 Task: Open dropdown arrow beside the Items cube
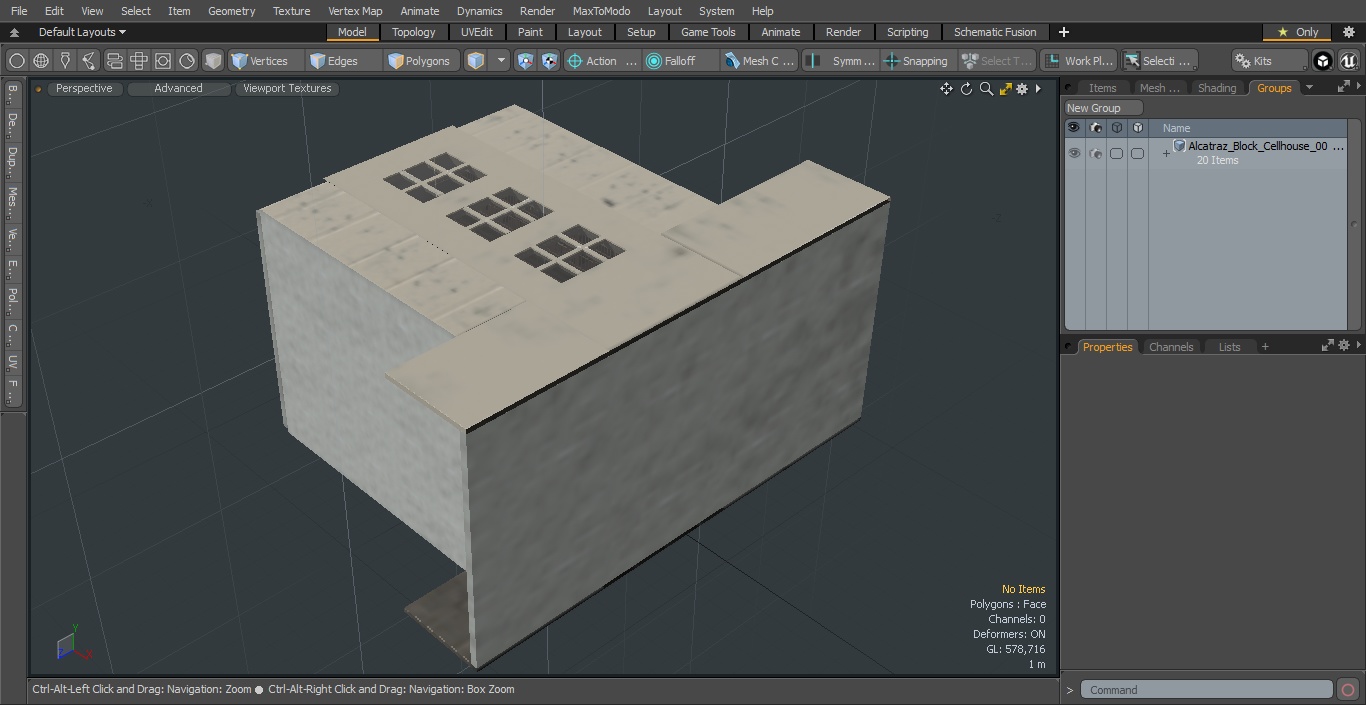501,61
